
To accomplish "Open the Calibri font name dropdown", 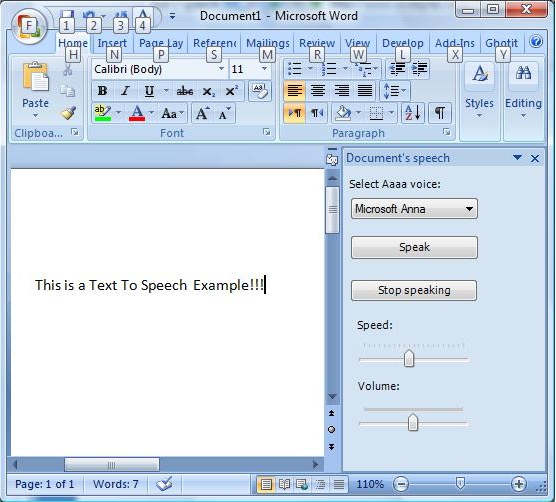I will pyautogui.click(x=221, y=69).
